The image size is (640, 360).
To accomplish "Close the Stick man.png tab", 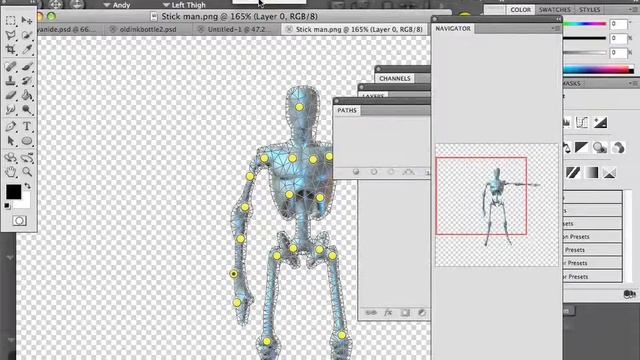I will click(289, 29).
